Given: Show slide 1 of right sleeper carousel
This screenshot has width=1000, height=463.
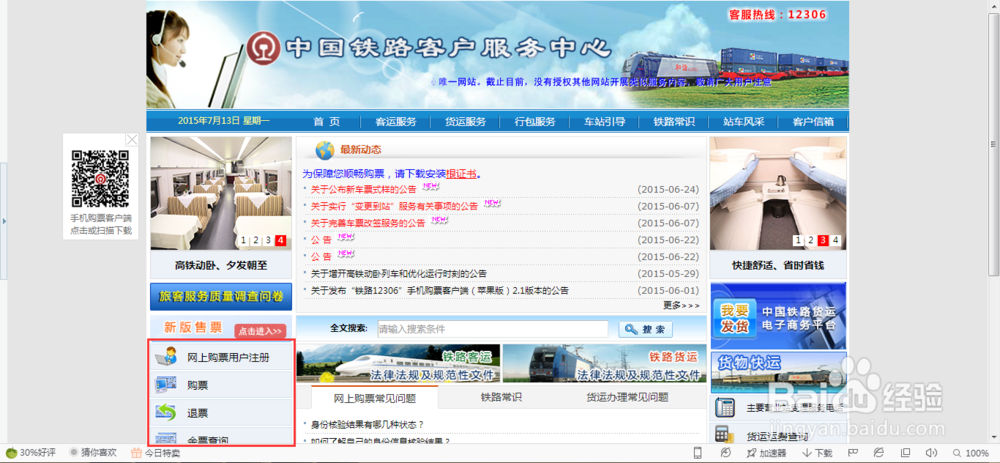Looking at the screenshot, I should 798,240.
